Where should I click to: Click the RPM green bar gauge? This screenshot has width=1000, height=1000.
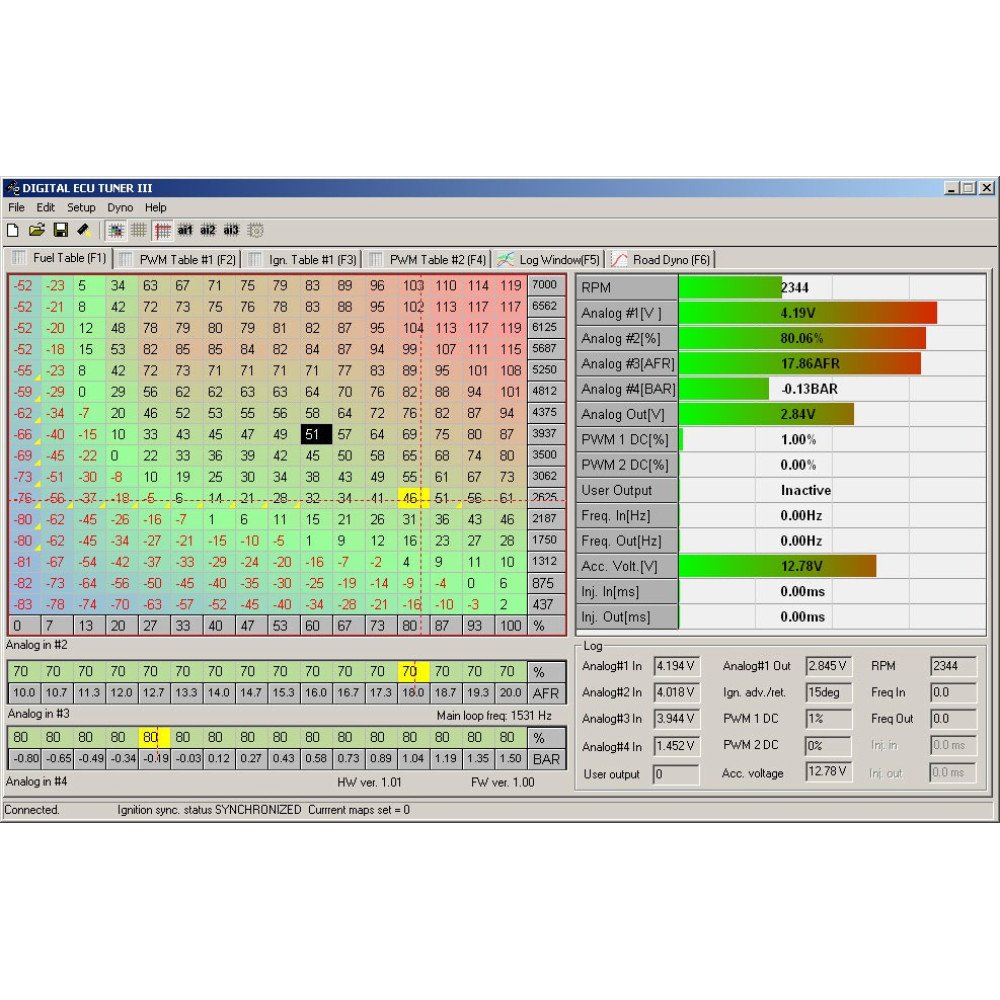tap(730, 288)
